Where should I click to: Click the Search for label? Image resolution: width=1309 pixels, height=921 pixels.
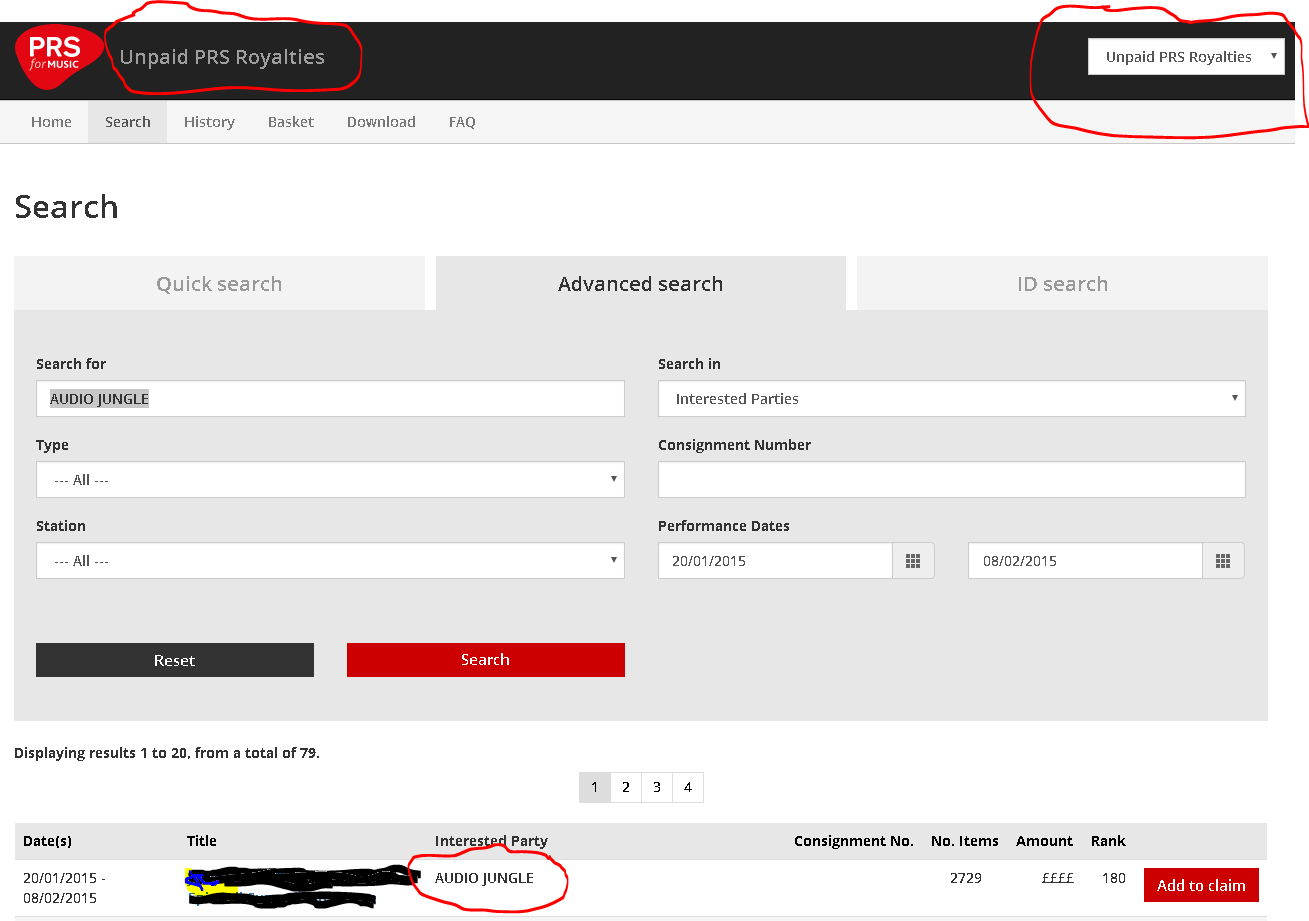click(x=71, y=364)
